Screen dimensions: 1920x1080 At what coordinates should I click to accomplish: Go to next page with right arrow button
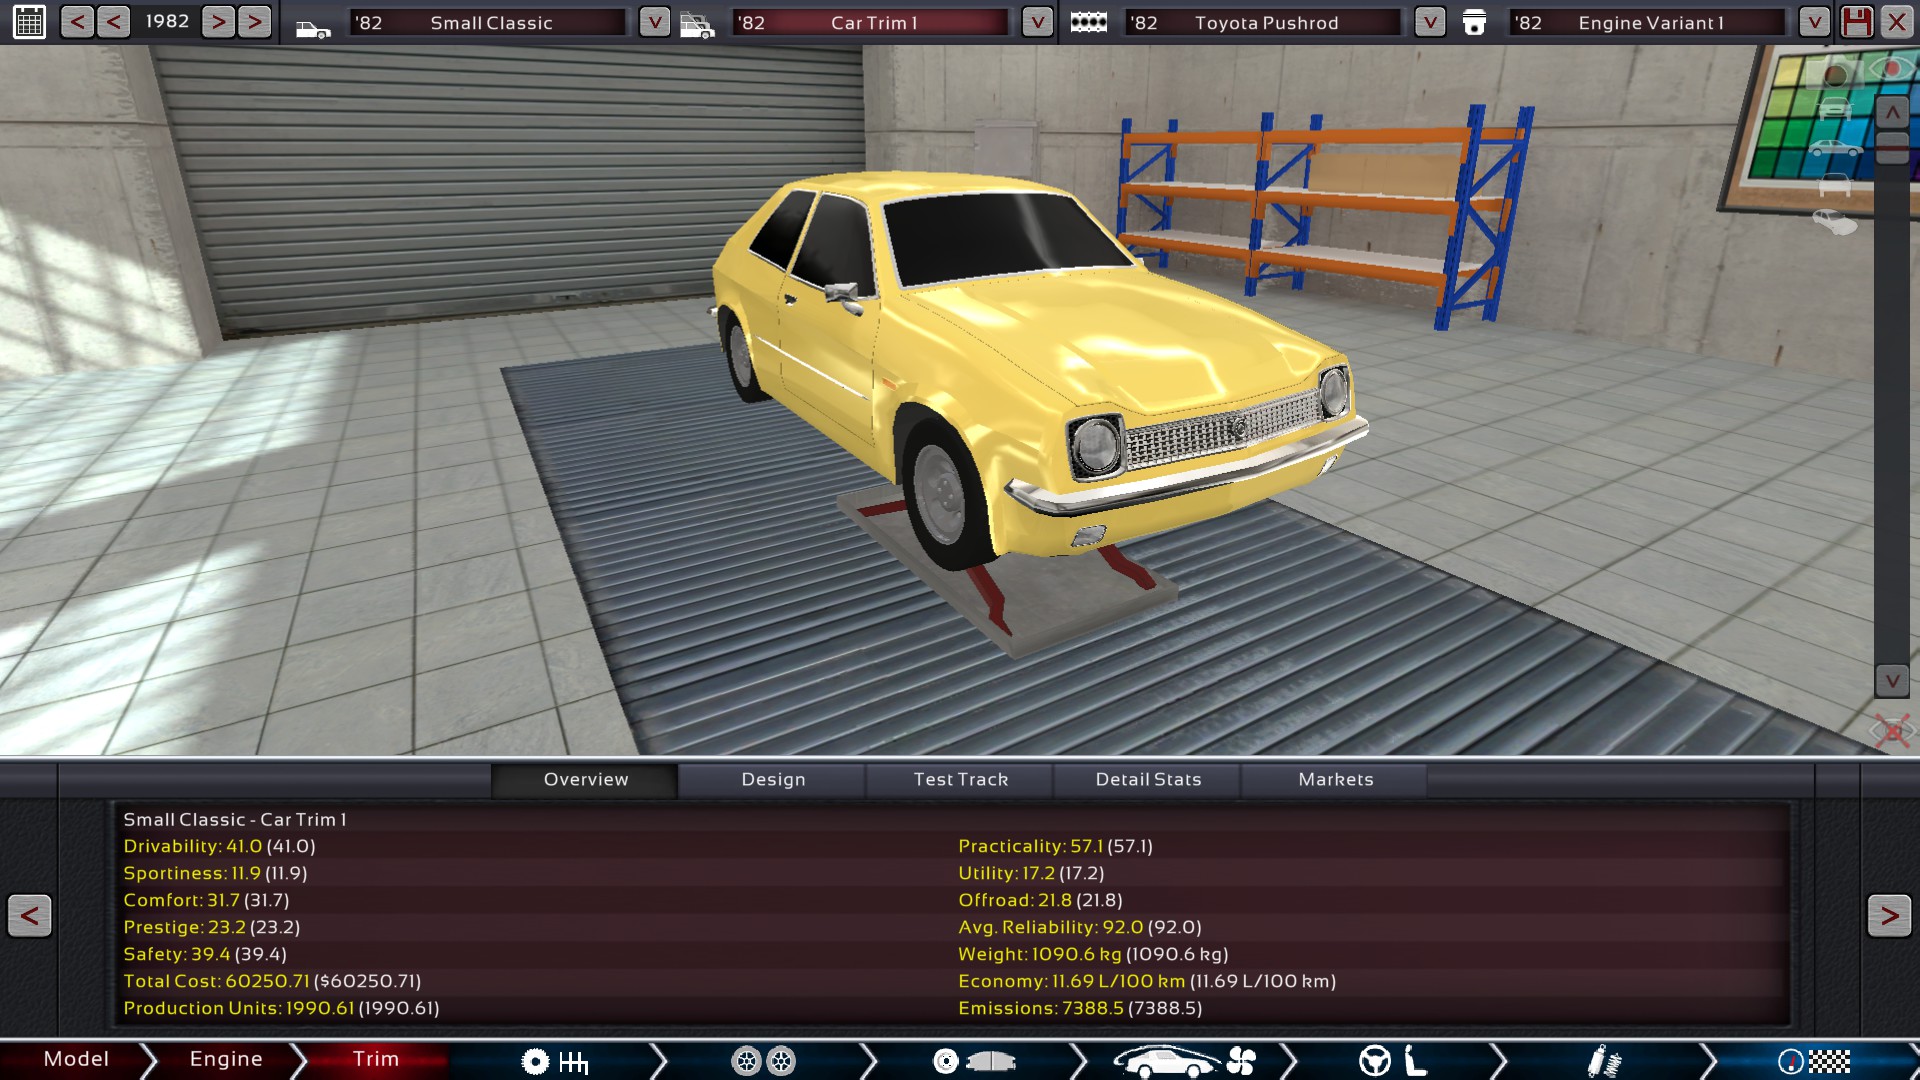point(1889,916)
